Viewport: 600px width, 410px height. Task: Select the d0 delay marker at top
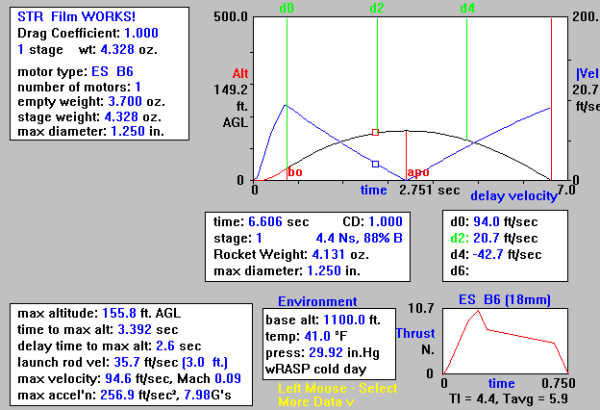(287, 8)
